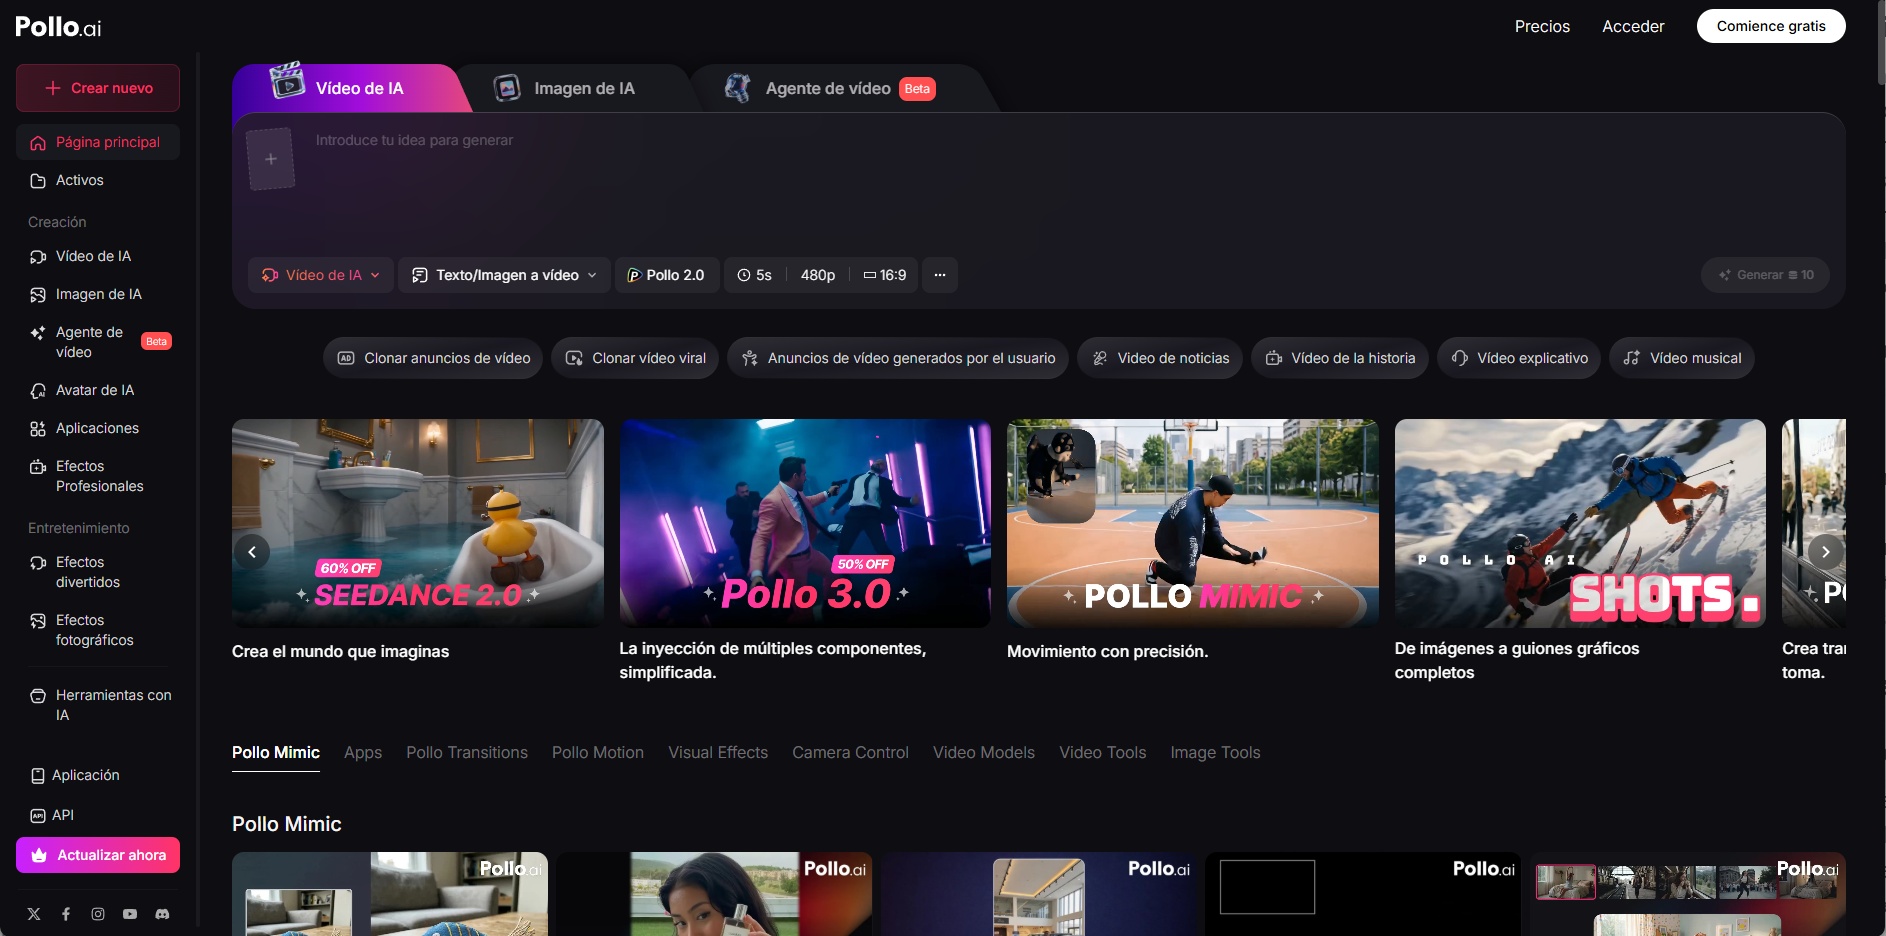This screenshot has height=936, width=1886.
Task: Open Herramientas con IA in sidebar
Action: click(98, 705)
